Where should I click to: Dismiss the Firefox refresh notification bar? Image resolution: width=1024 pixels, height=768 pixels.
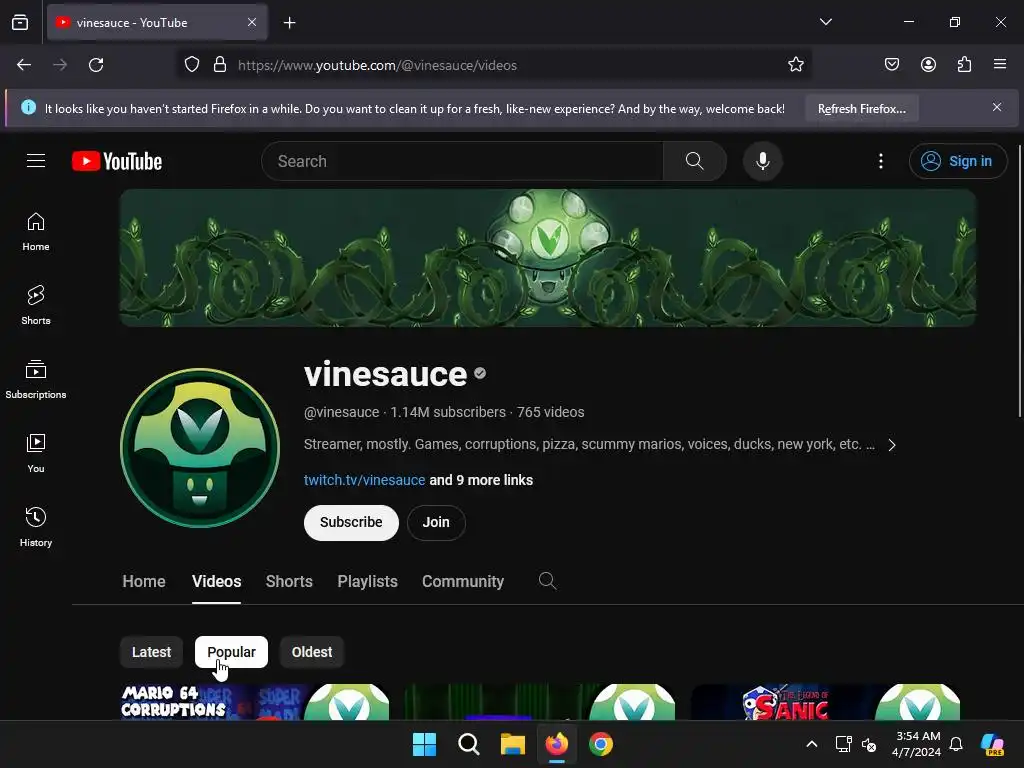[x=997, y=107]
